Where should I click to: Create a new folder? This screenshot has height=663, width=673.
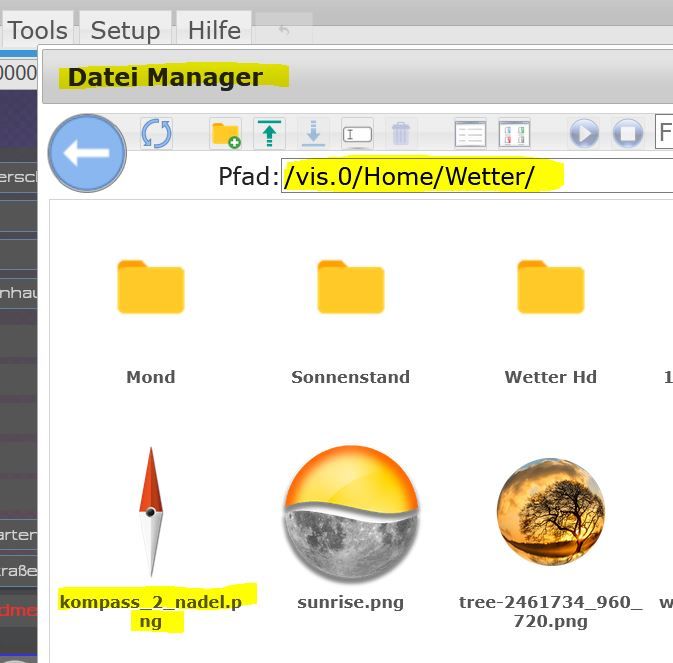pos(226,133)
